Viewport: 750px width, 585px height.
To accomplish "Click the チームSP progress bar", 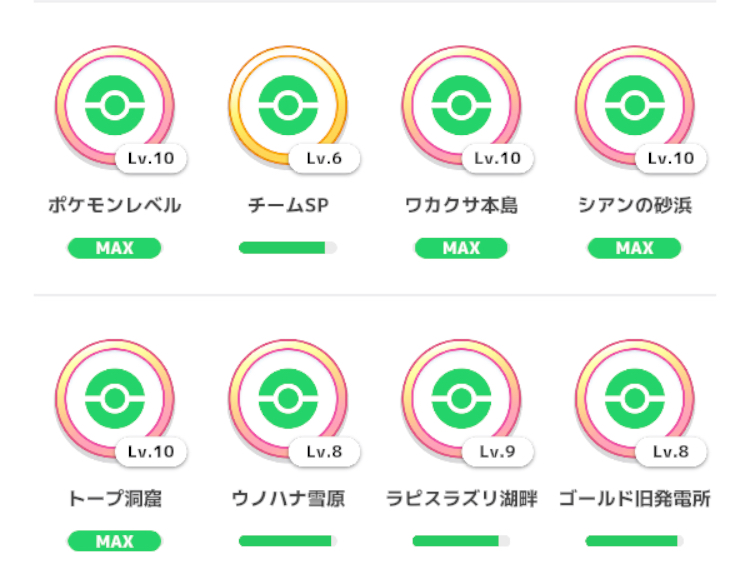I will [x=288, y=248].
